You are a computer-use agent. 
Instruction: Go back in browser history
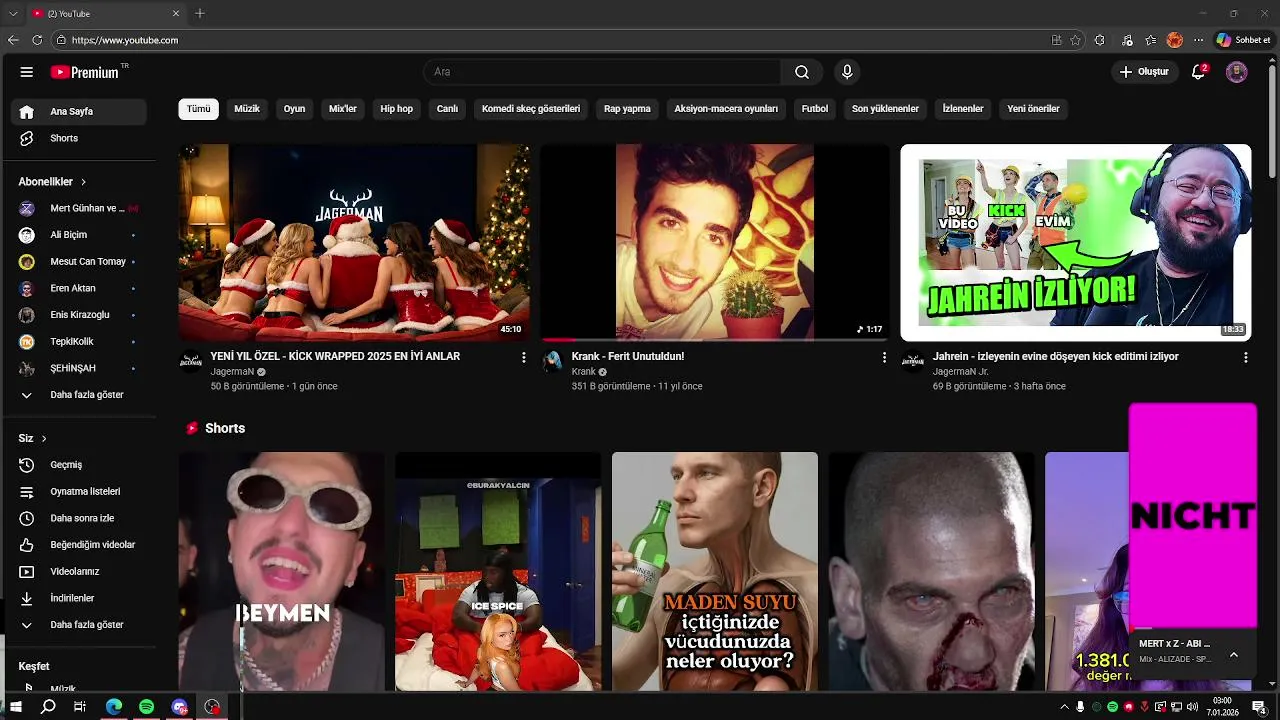pos(13,40)
